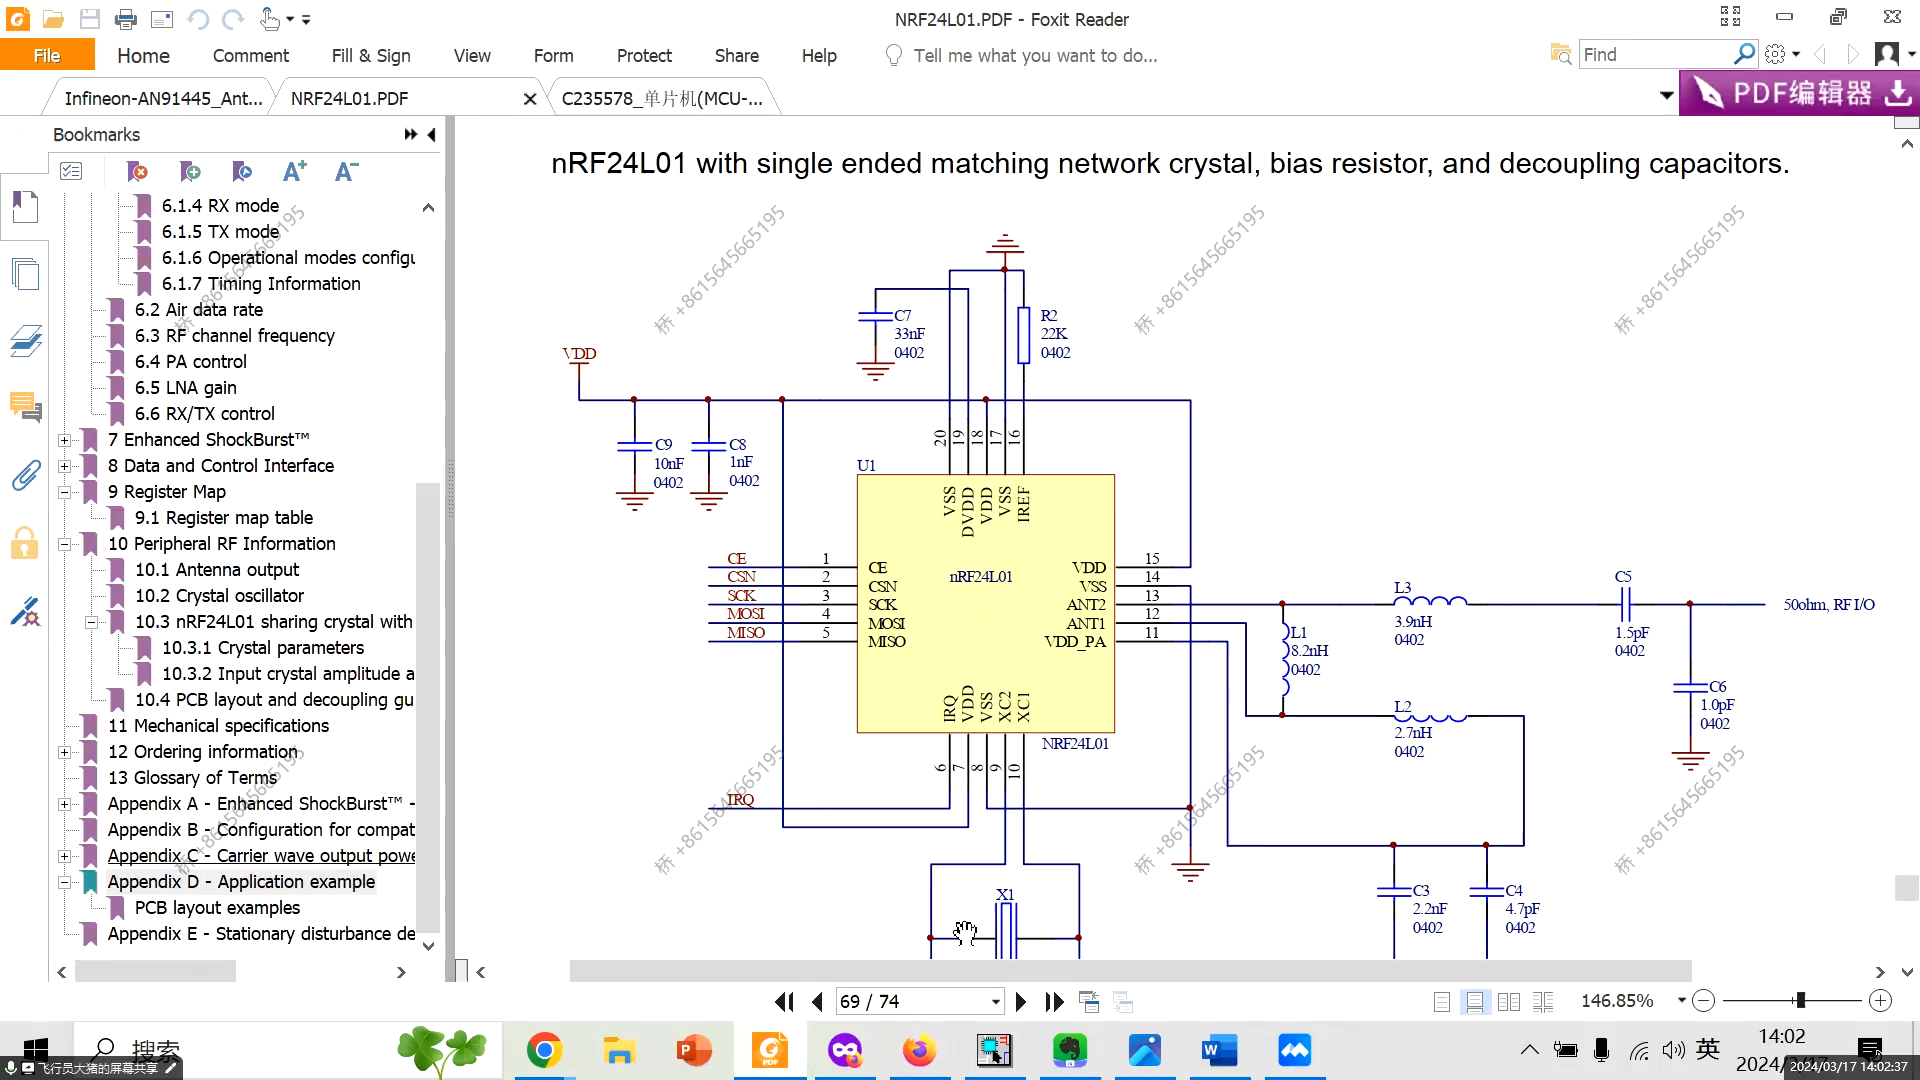Click the user account icon
Screen dimensions: 1920x1080
(1887, 54)
